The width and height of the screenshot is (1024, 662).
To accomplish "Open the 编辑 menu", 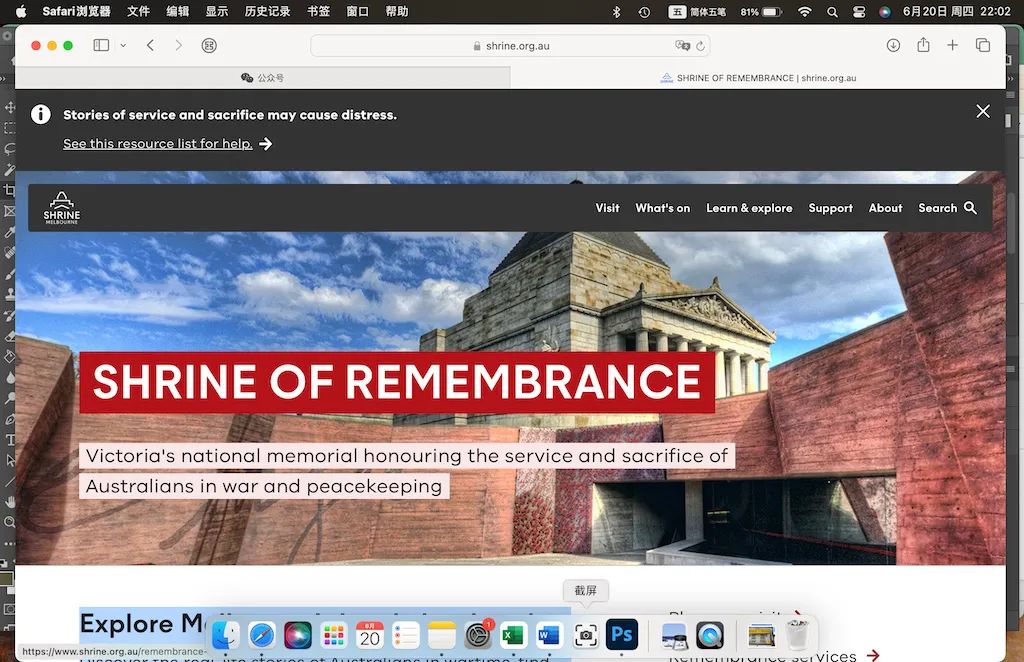I will click(x=178, y=11).
